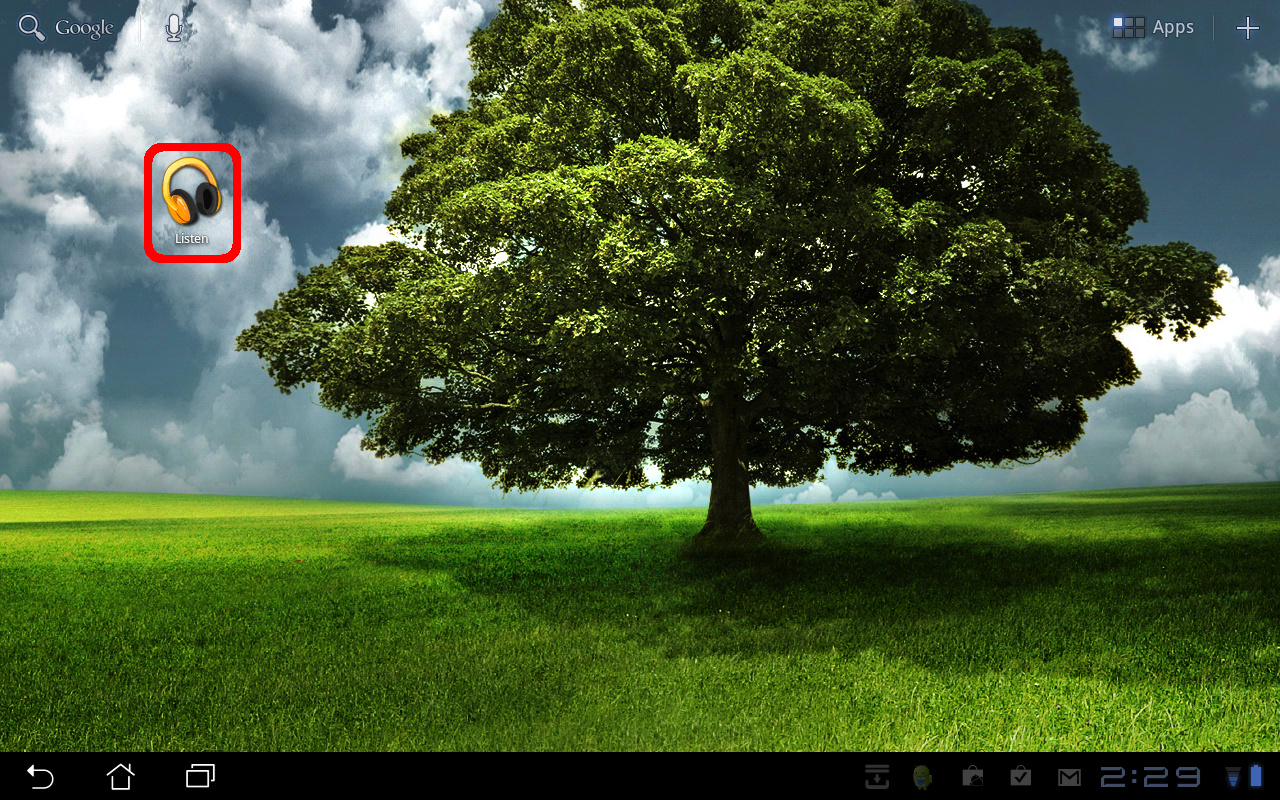Click the Apps text label
1280x800 pixels.
tap(1173, 28)
